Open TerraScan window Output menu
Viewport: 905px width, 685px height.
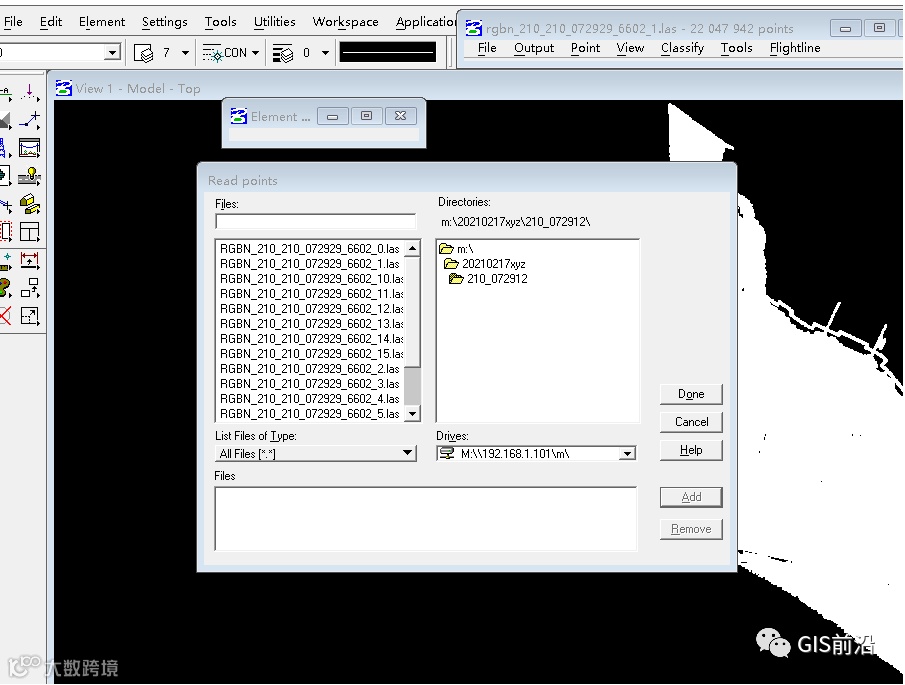534,48
